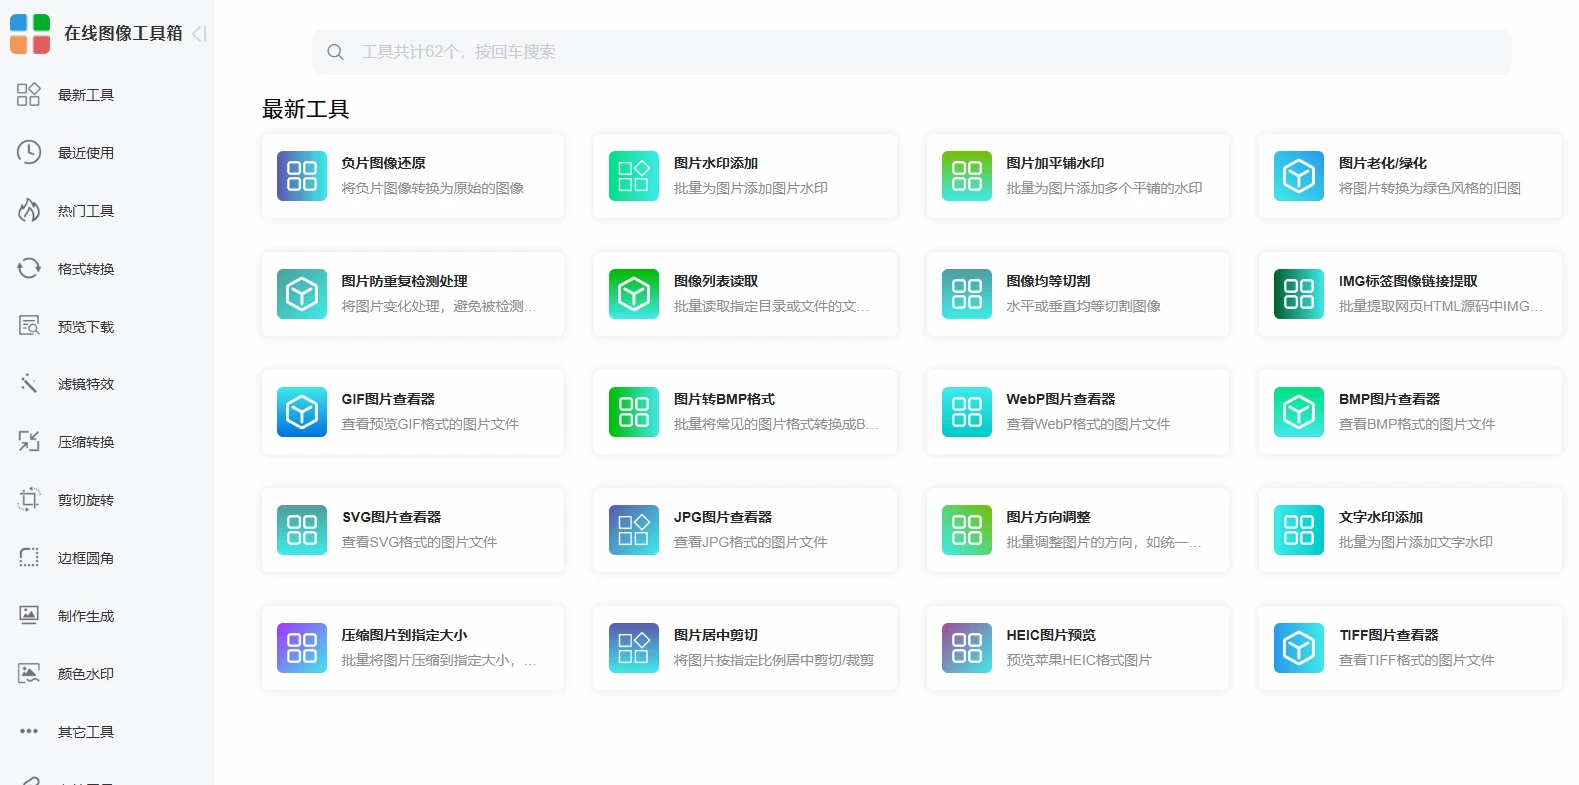Click the magnifier search icon
This screenshot has height=785, width=1579.
pyautogui.click(x=335, y=52)
